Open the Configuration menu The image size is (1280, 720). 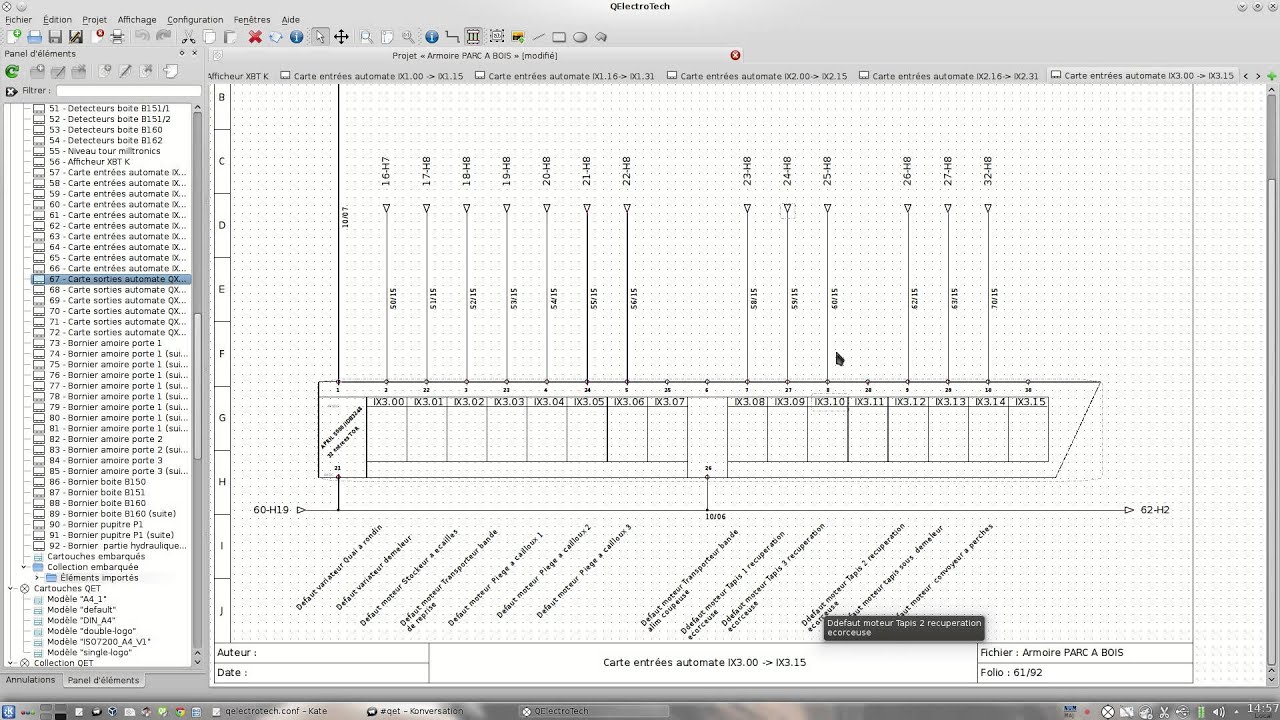point(195,19)
